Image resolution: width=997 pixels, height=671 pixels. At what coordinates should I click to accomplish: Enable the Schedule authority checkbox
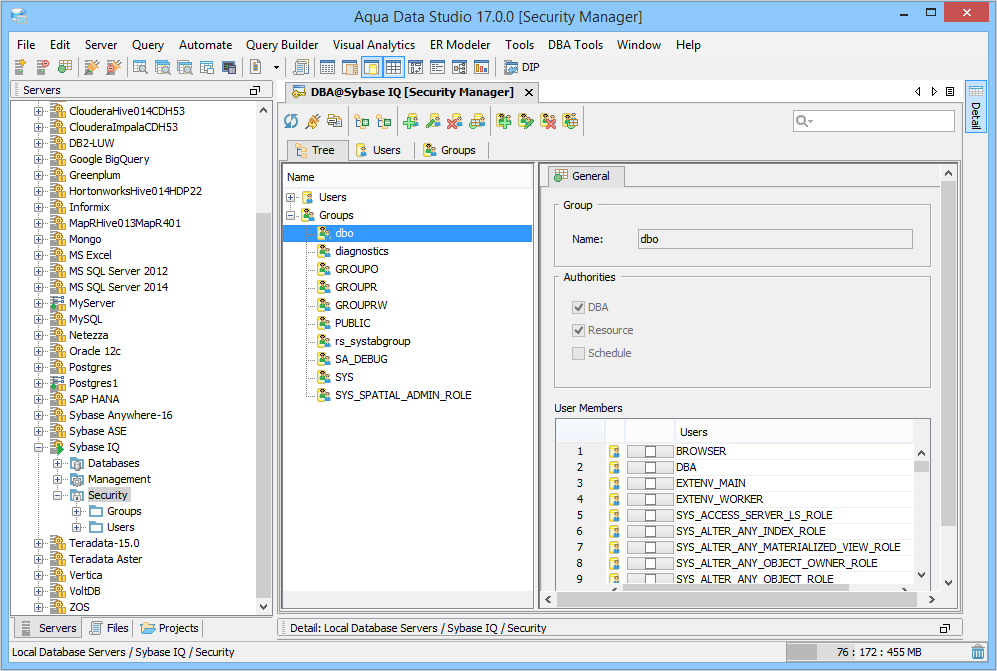[578, 353]
